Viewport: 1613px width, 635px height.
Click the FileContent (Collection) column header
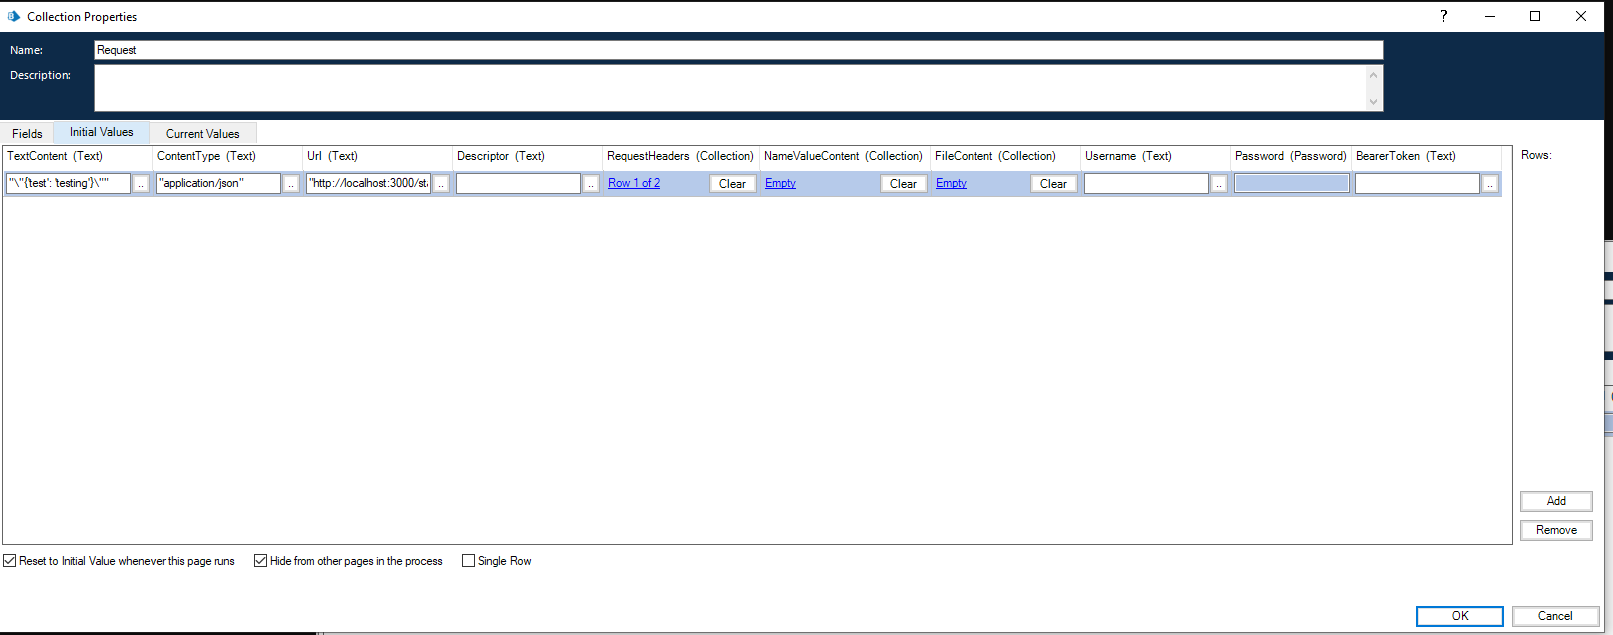point(1005,157)
